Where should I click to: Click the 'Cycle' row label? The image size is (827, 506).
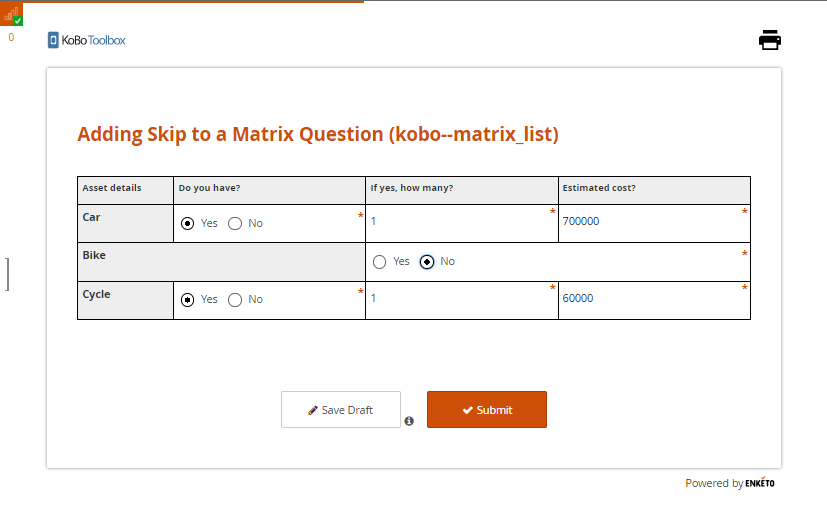[x=97, y=294]
